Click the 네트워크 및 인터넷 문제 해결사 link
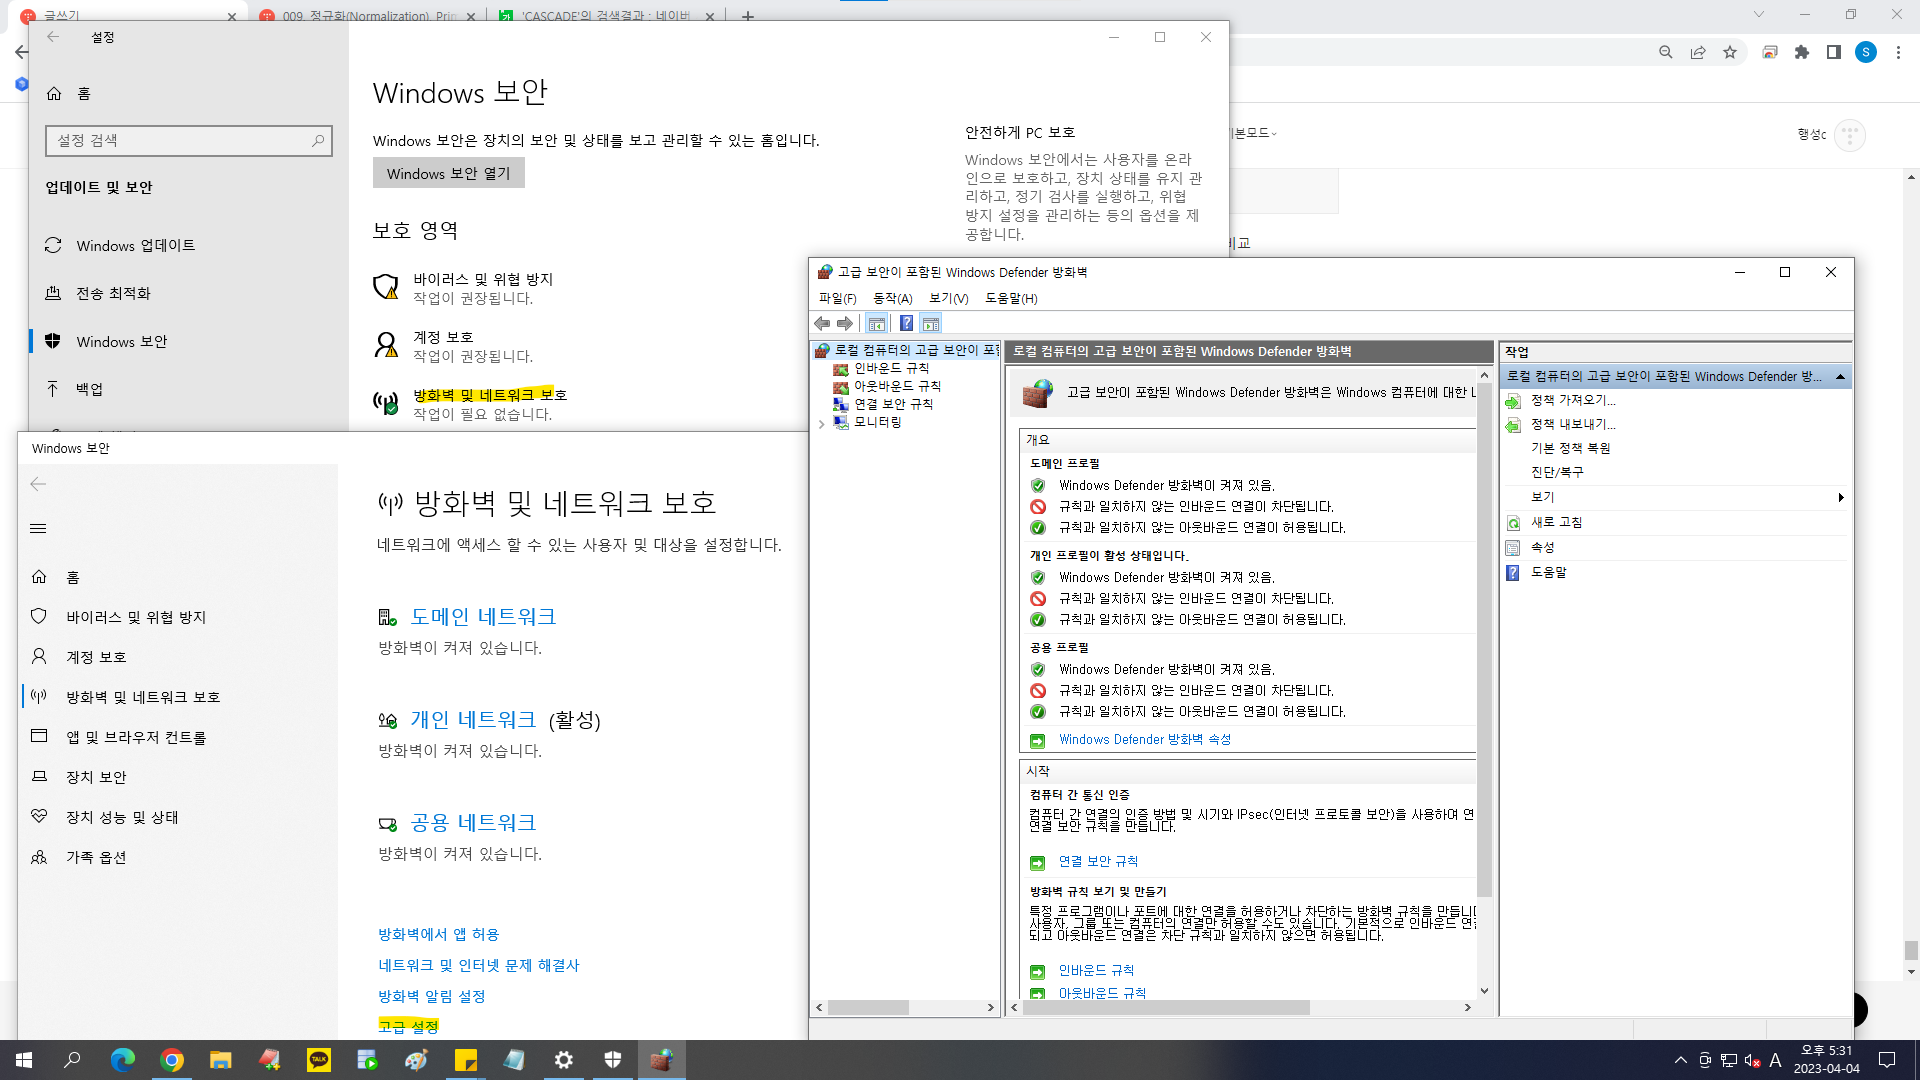The width and height of the screenshot is (1920, 1080). click(478, 965)
